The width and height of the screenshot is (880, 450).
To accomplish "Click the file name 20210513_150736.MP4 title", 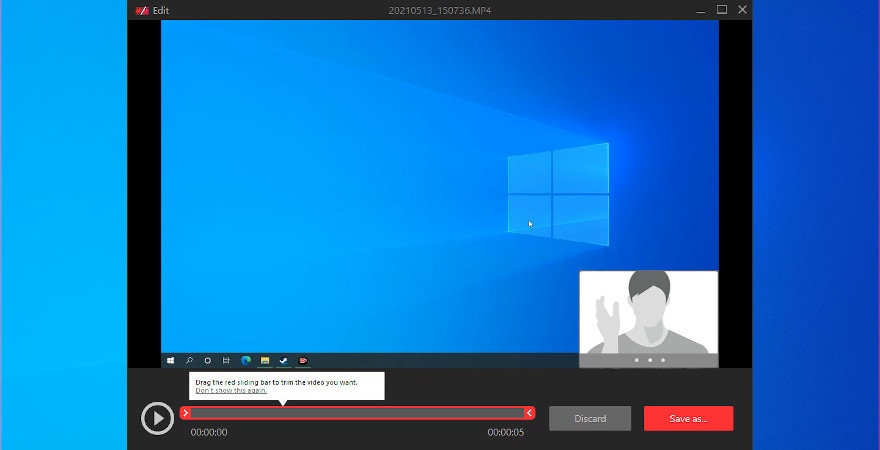I will (440, 10).
